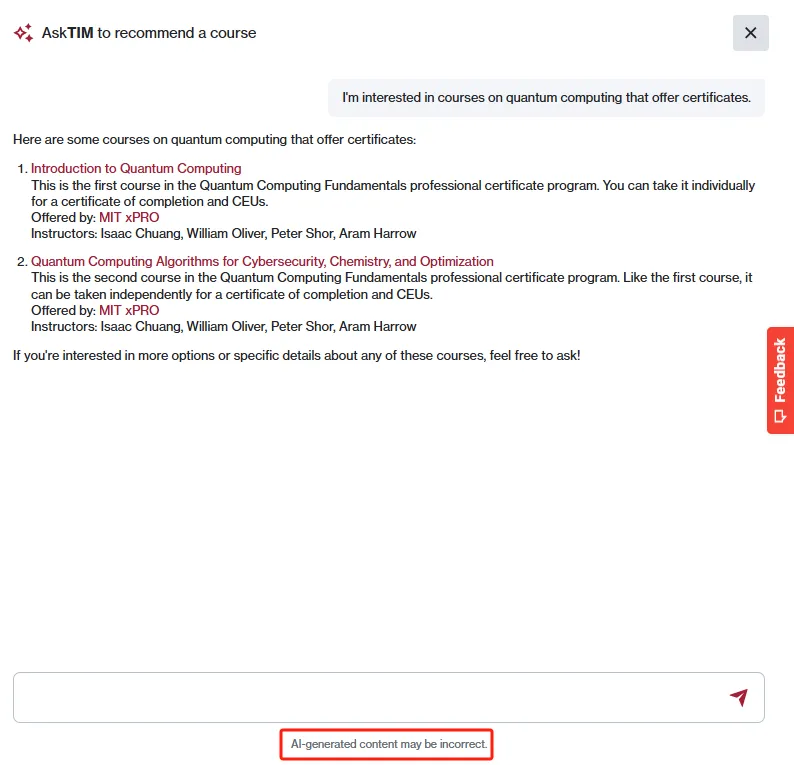Click the second course description paragraph

tap(391, 286)
